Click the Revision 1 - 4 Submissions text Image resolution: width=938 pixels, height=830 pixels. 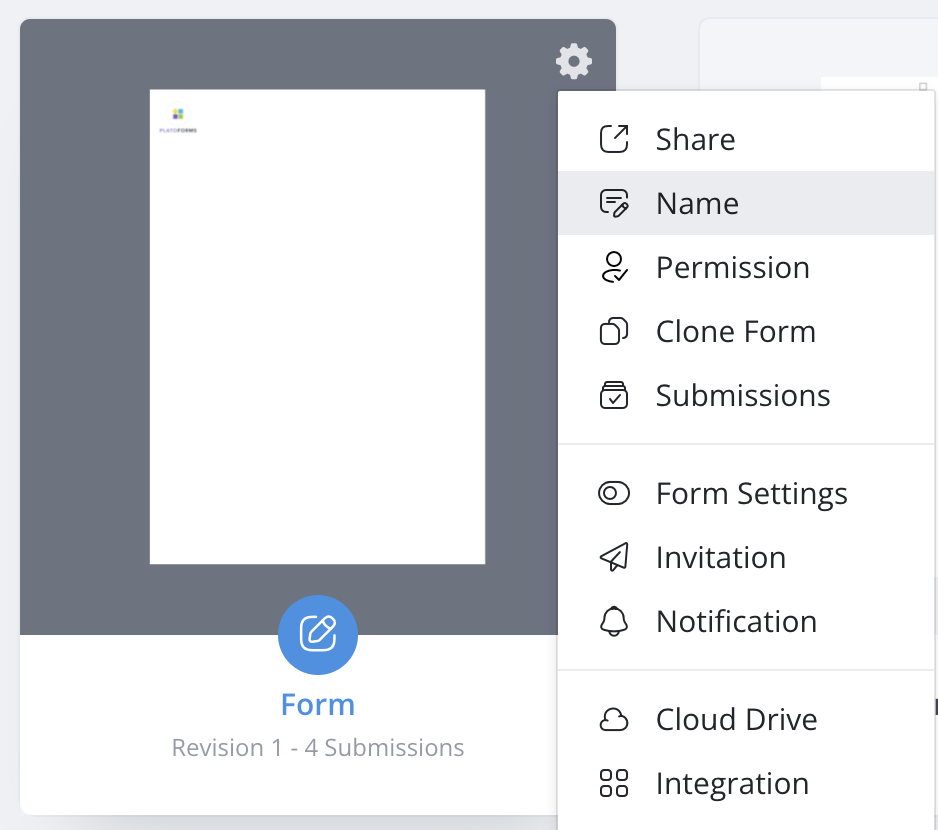[318, 748]
